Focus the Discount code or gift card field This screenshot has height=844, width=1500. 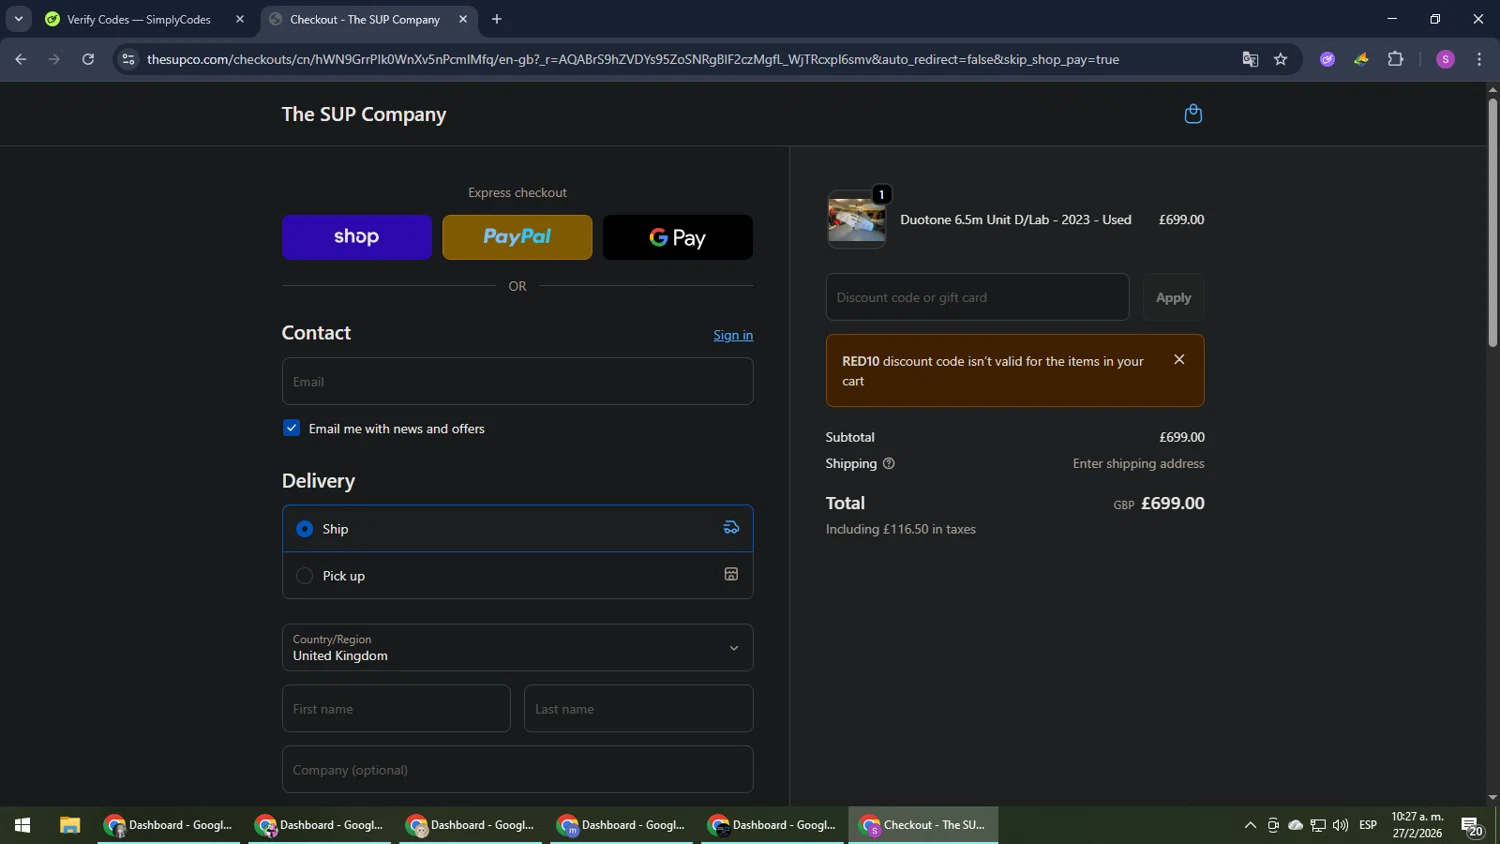click(977, 297)
